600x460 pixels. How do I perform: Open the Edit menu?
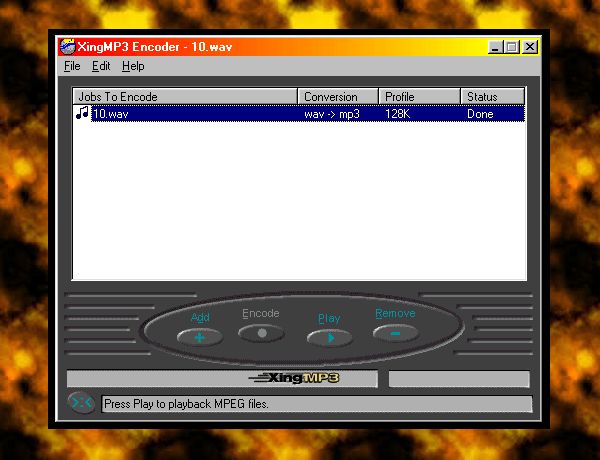(101, 66)
